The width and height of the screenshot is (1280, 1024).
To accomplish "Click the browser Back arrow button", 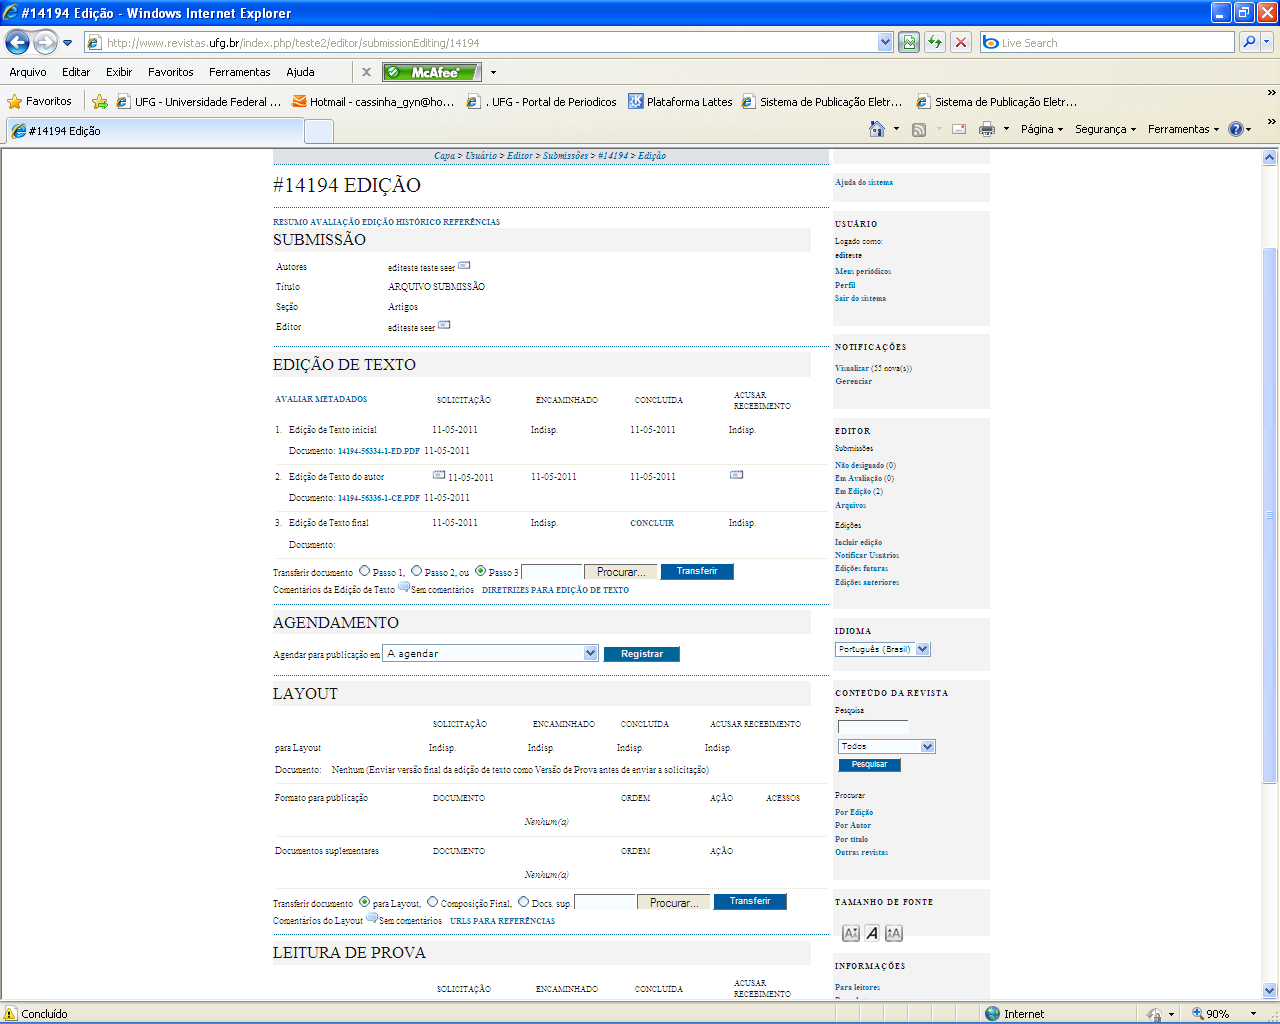I will 17,42.
